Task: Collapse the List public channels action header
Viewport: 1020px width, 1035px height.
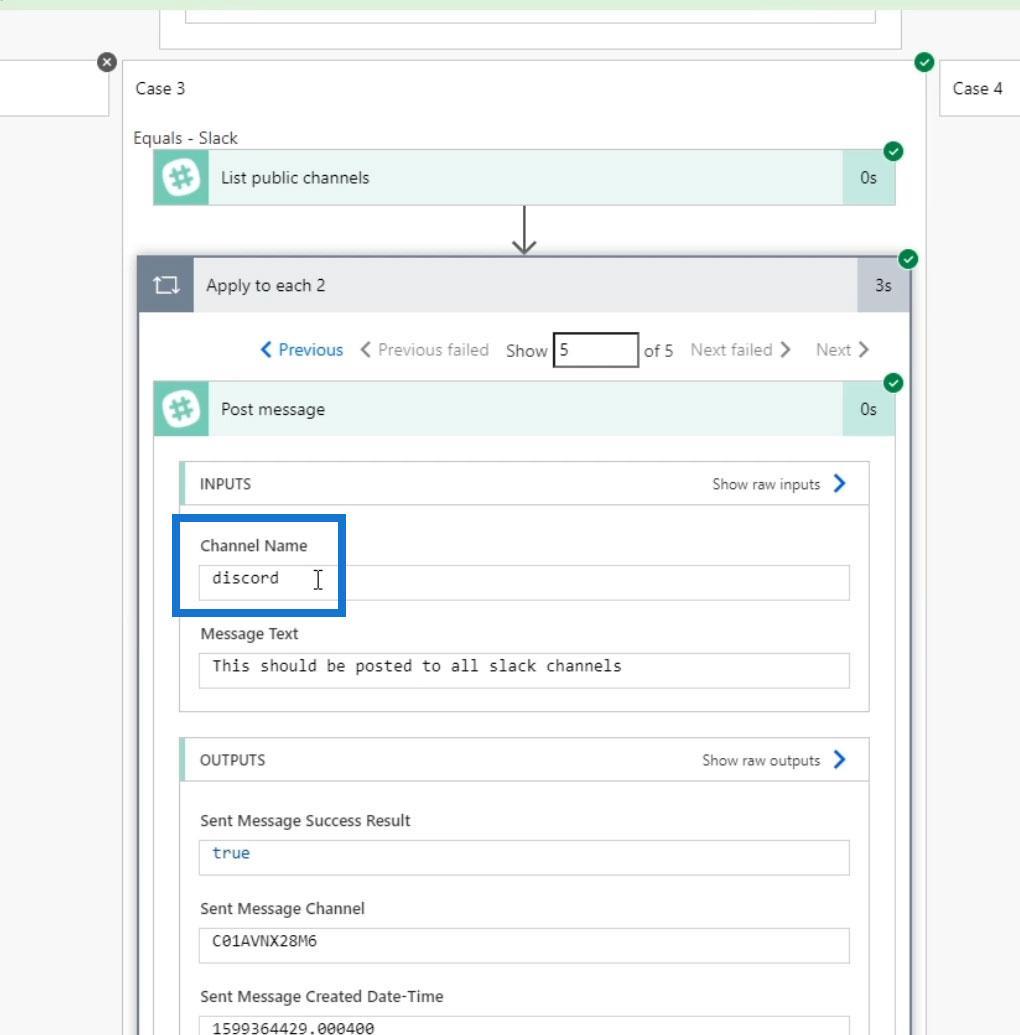Action: pos(524,178)
